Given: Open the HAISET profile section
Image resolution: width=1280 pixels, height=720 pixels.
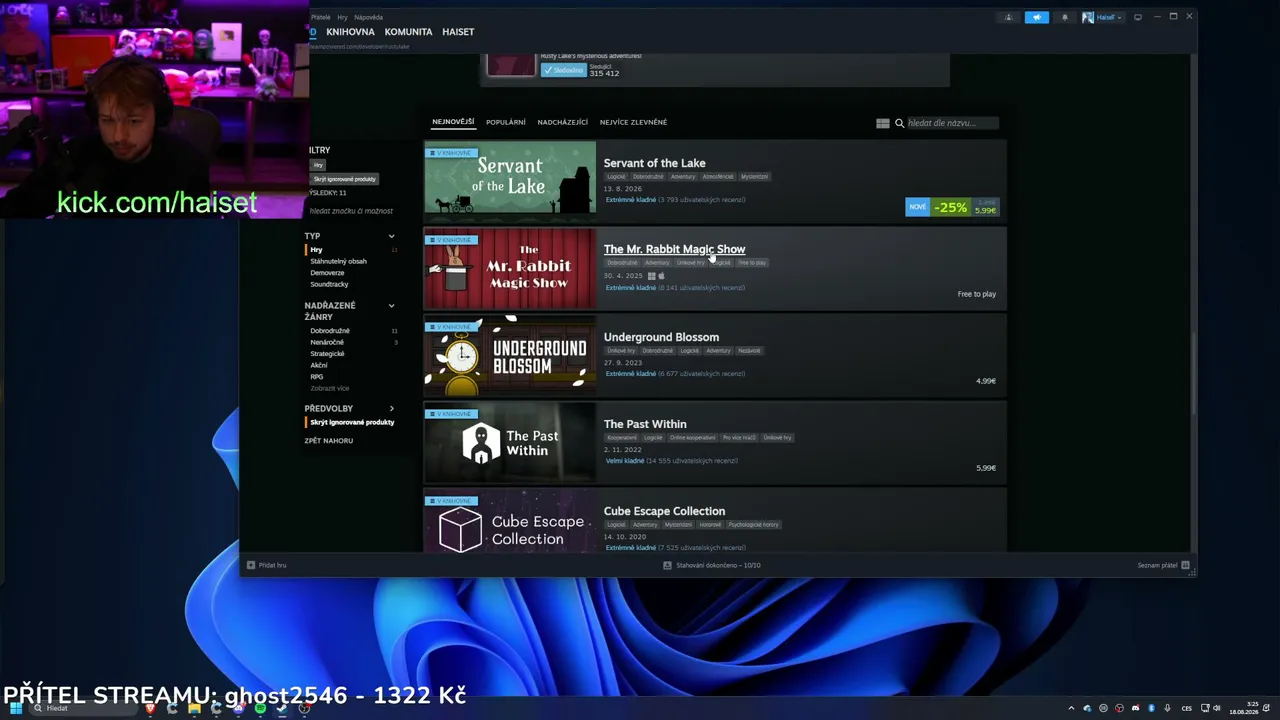Looking at the screenshot, I should tap(458, 32).
